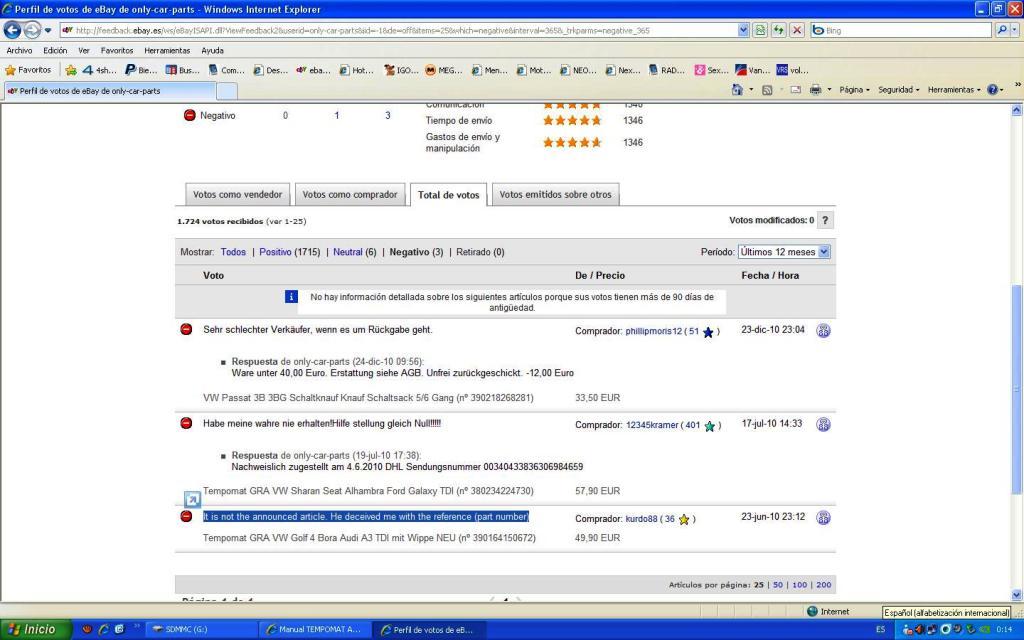This screenshot has width=1024, height=640.
Task: Open the eba... eBay bookmark
Action: tap(313, 70)
